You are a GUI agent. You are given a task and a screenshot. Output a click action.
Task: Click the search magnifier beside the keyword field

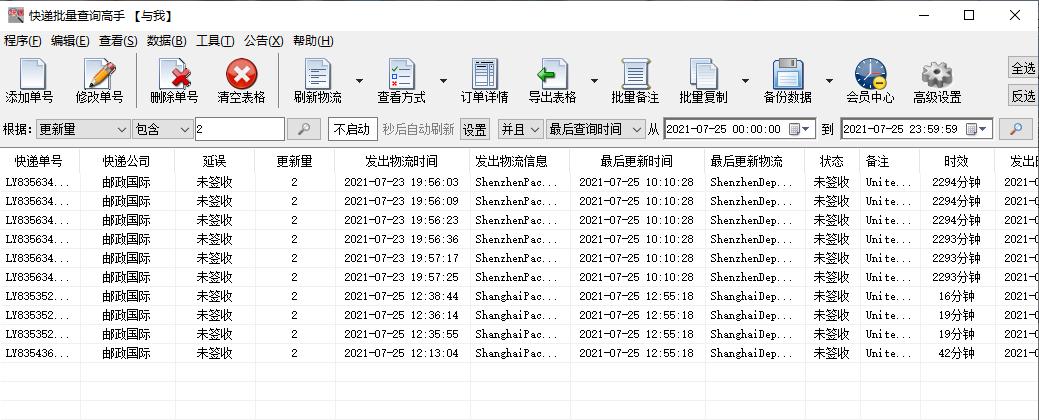[304, 129]
